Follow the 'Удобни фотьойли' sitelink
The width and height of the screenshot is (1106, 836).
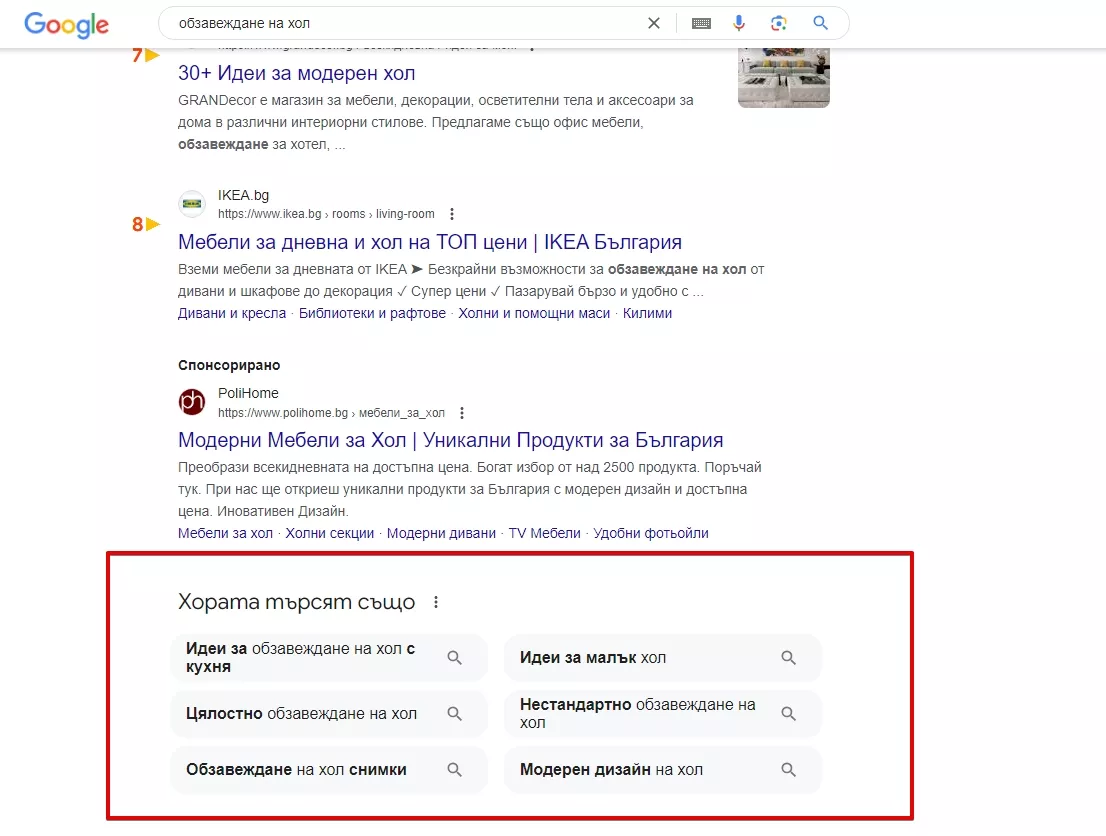651,533
